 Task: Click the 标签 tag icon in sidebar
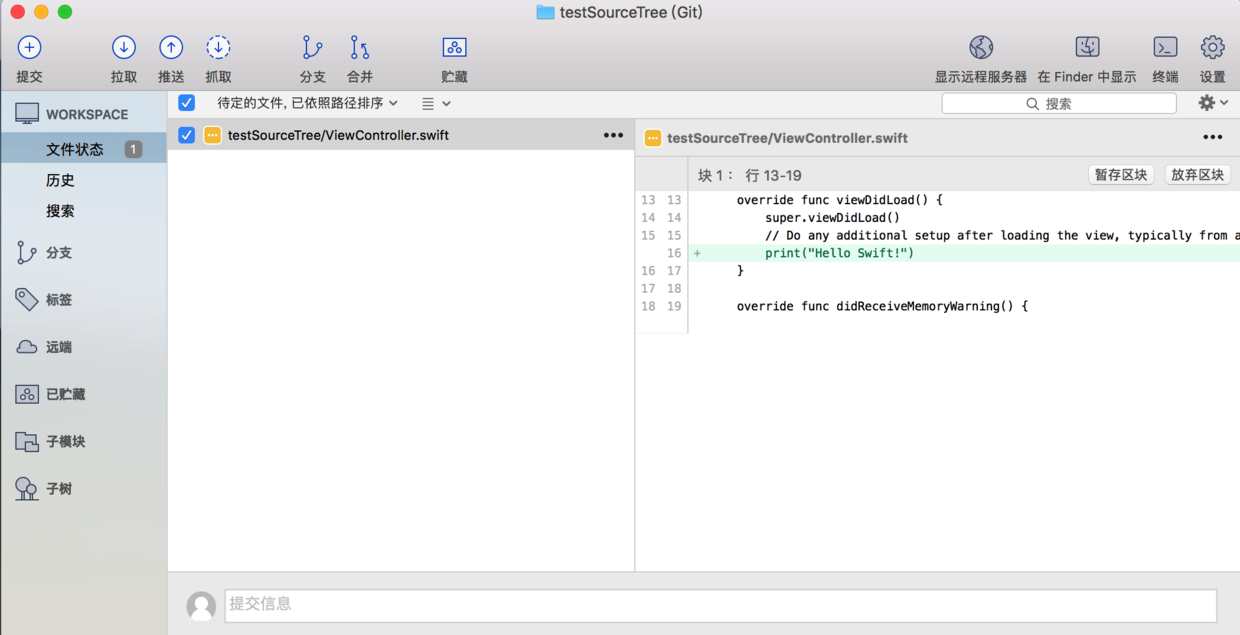(27, 299)
